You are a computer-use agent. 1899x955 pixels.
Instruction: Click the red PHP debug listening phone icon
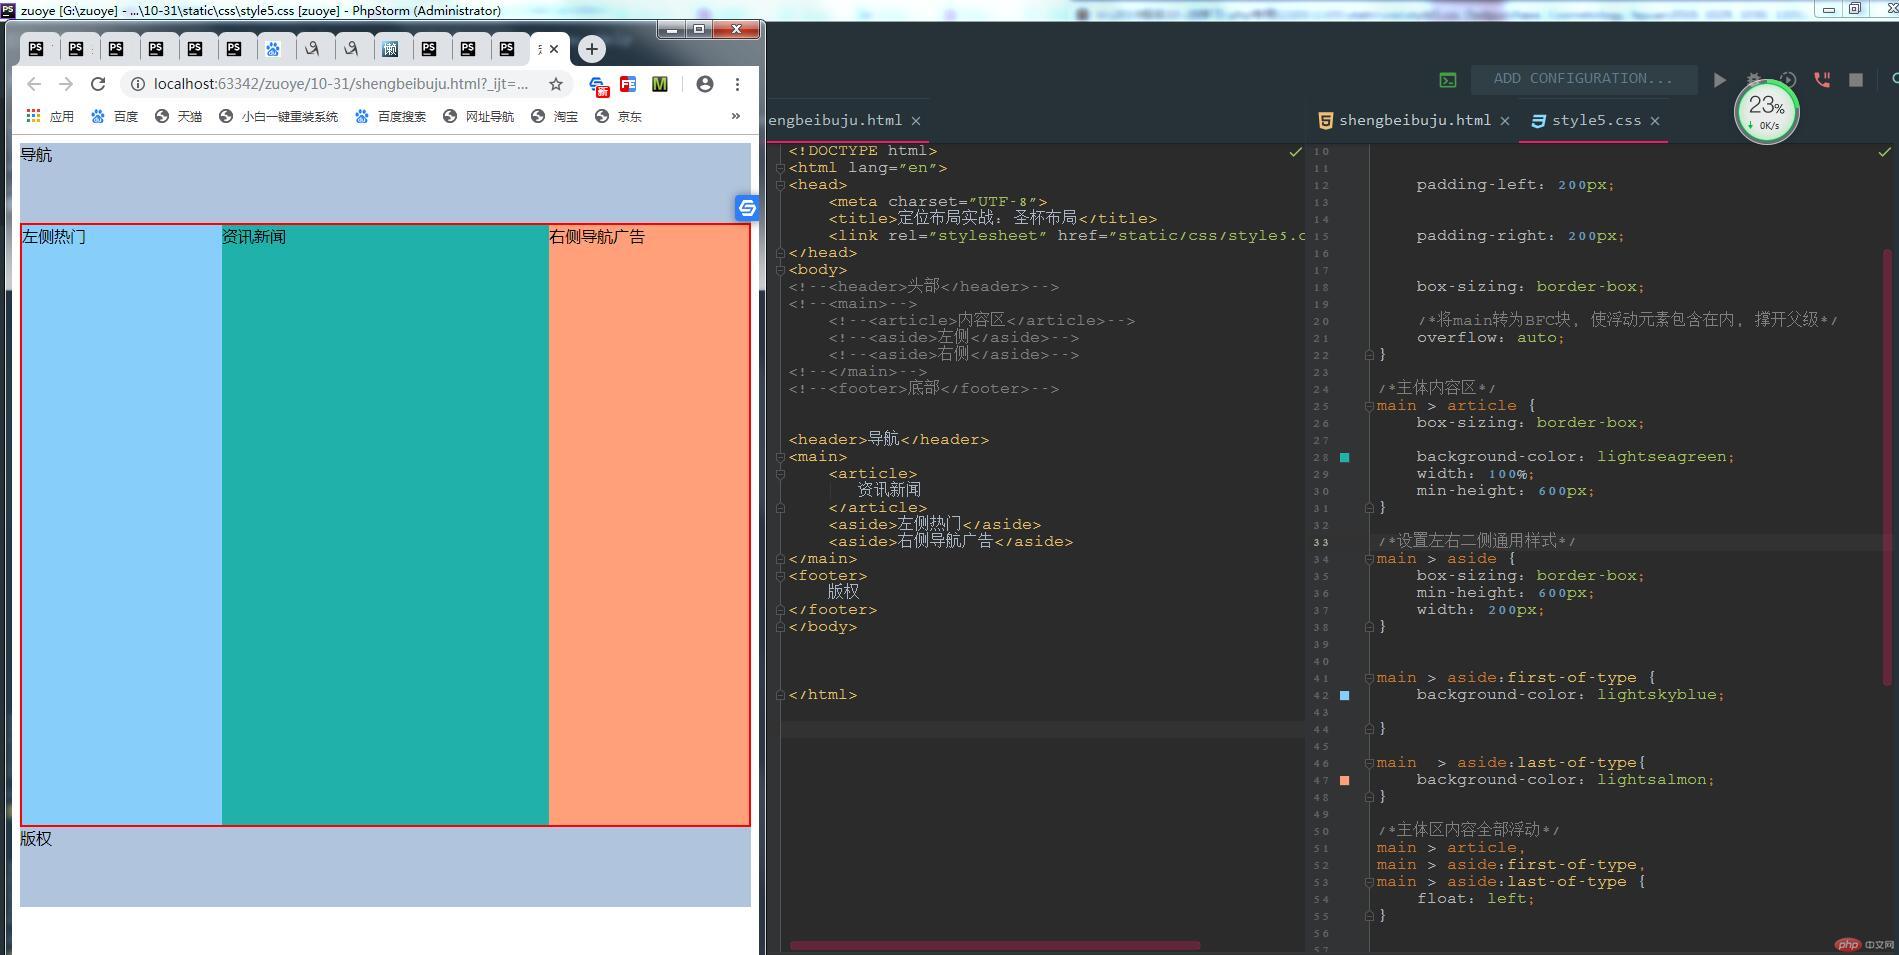click(1822, 80)
